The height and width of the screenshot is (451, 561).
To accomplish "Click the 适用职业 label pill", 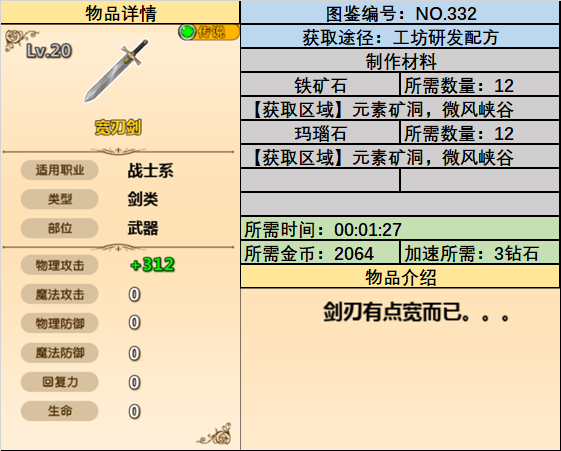I will tap(59, 170).
